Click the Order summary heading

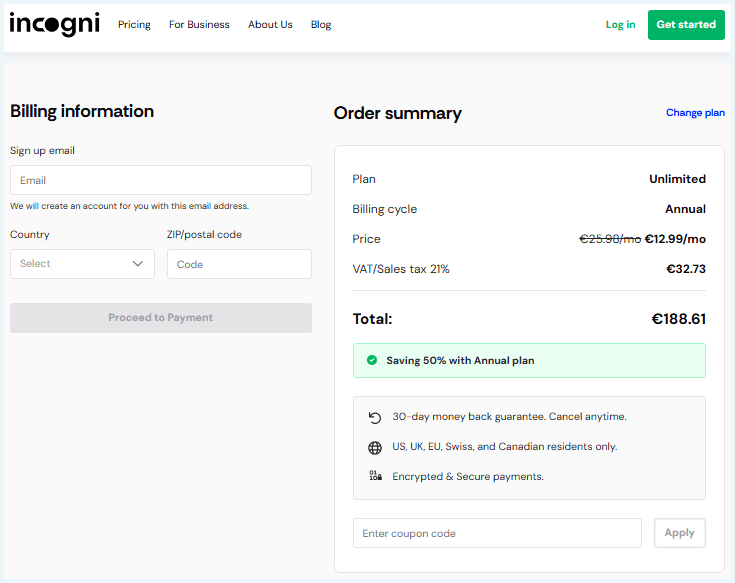398,113
